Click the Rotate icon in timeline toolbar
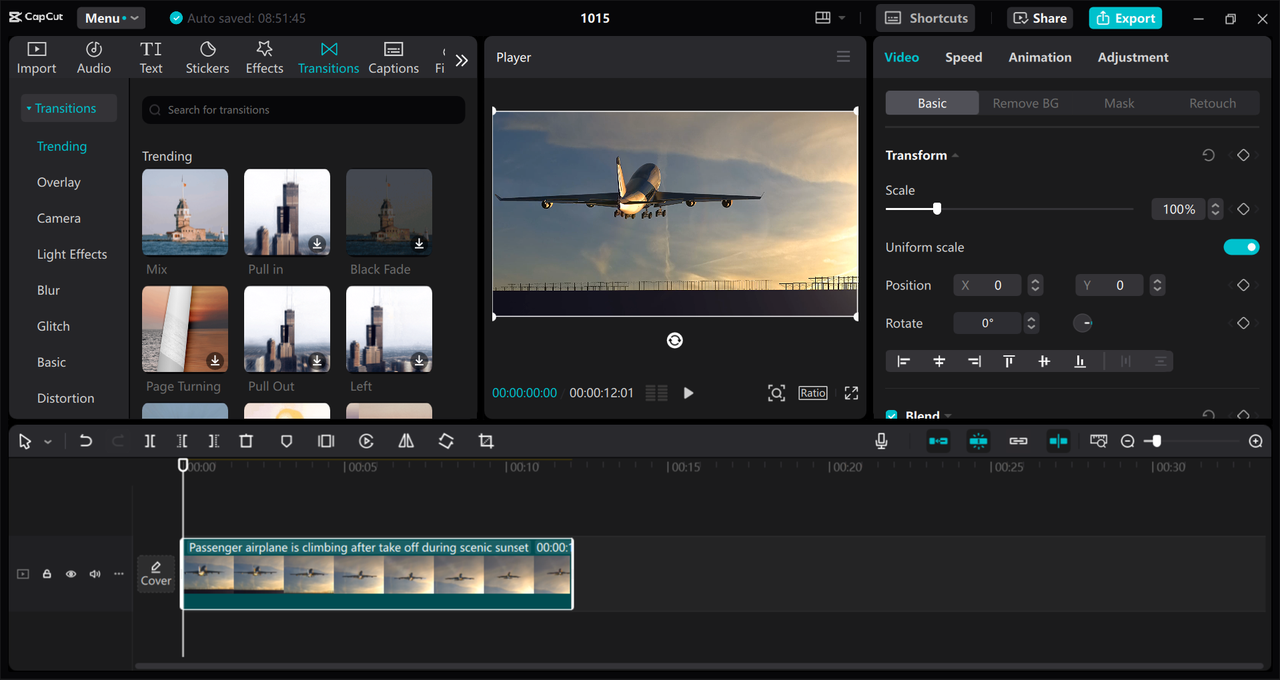The height and width of the screenshot is (680, 1280). pos(446,441)
